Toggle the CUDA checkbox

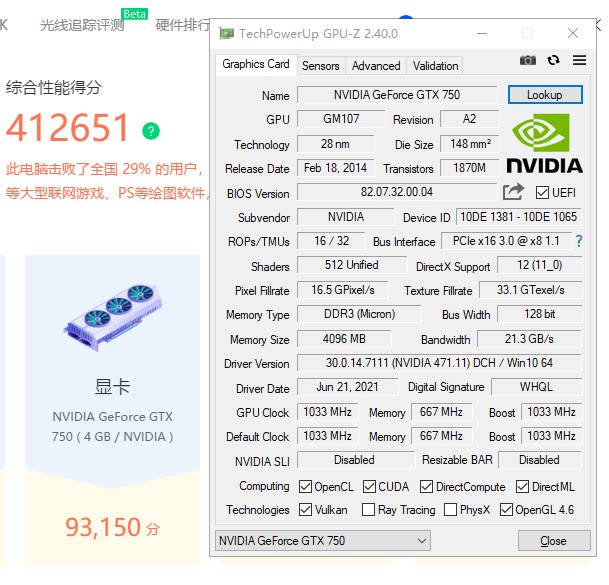click(x=369, y=486)
